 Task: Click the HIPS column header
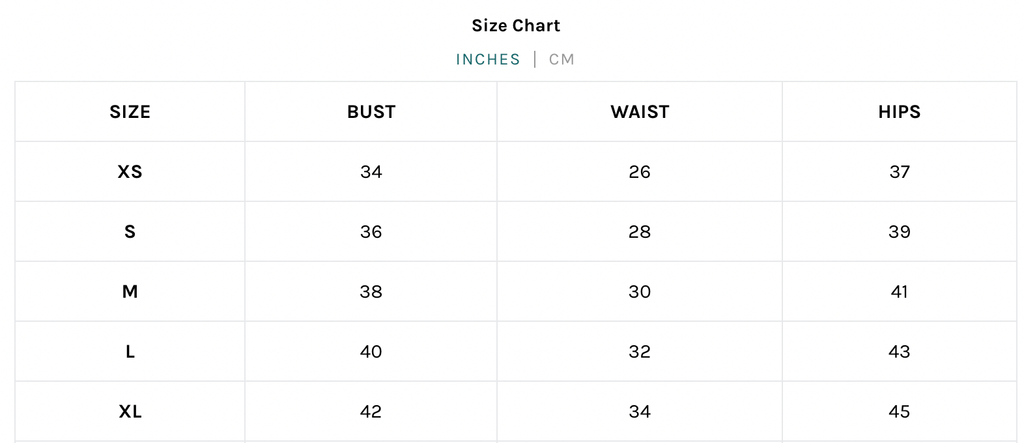tap(899, 112)
